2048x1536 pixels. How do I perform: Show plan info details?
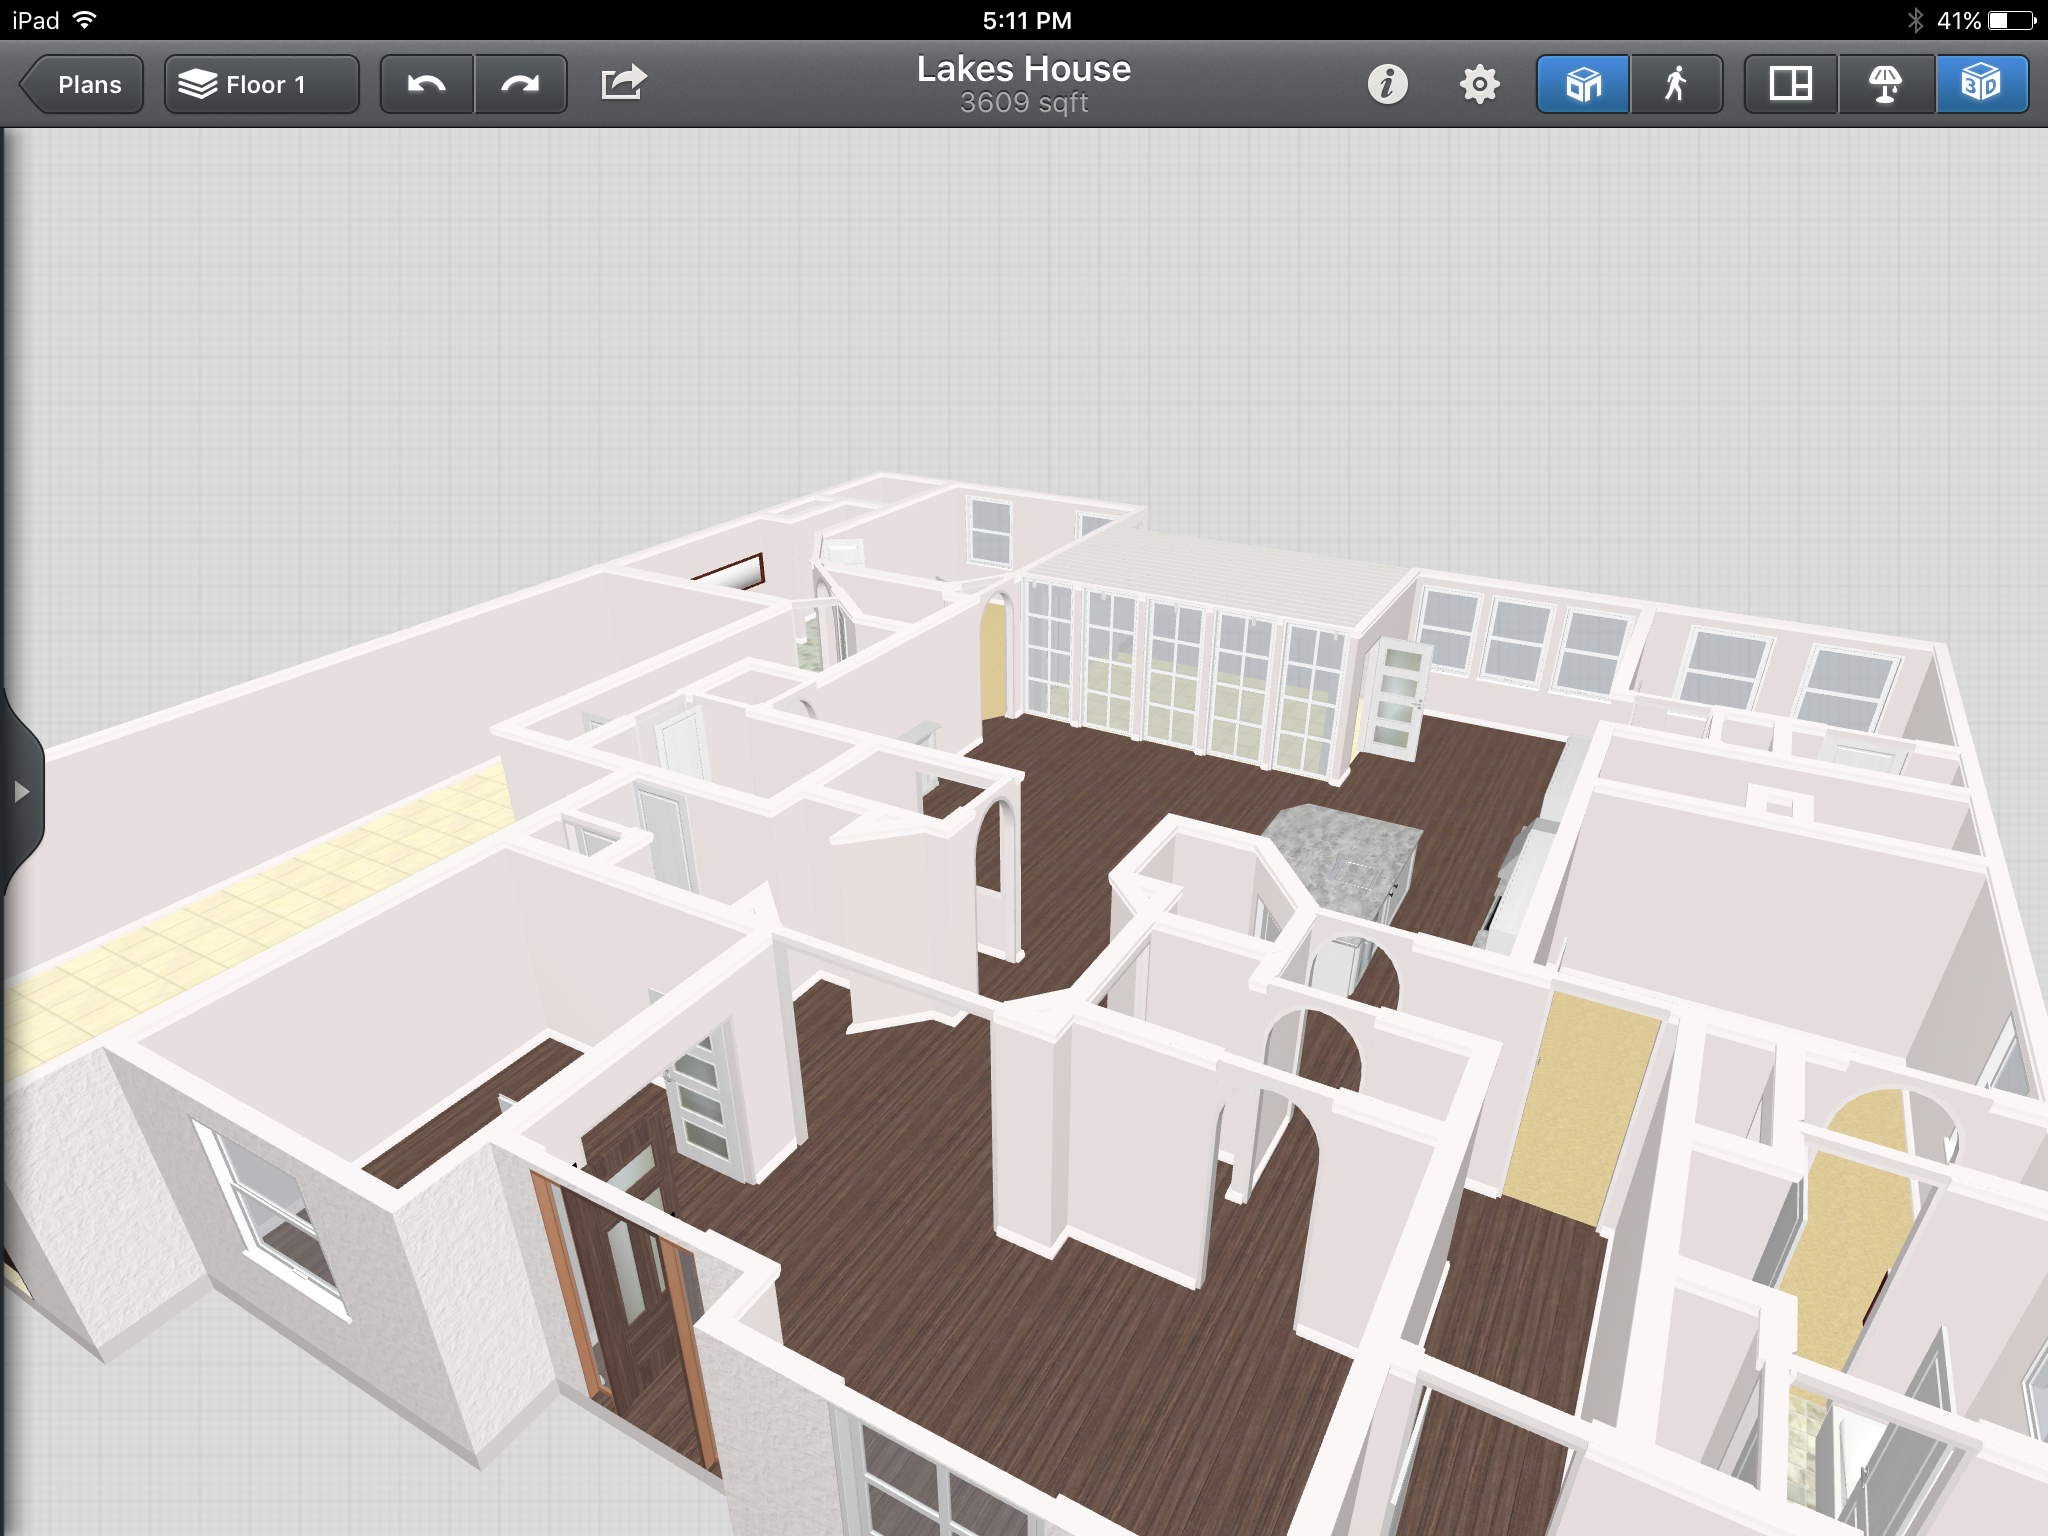coord(1388,84)
